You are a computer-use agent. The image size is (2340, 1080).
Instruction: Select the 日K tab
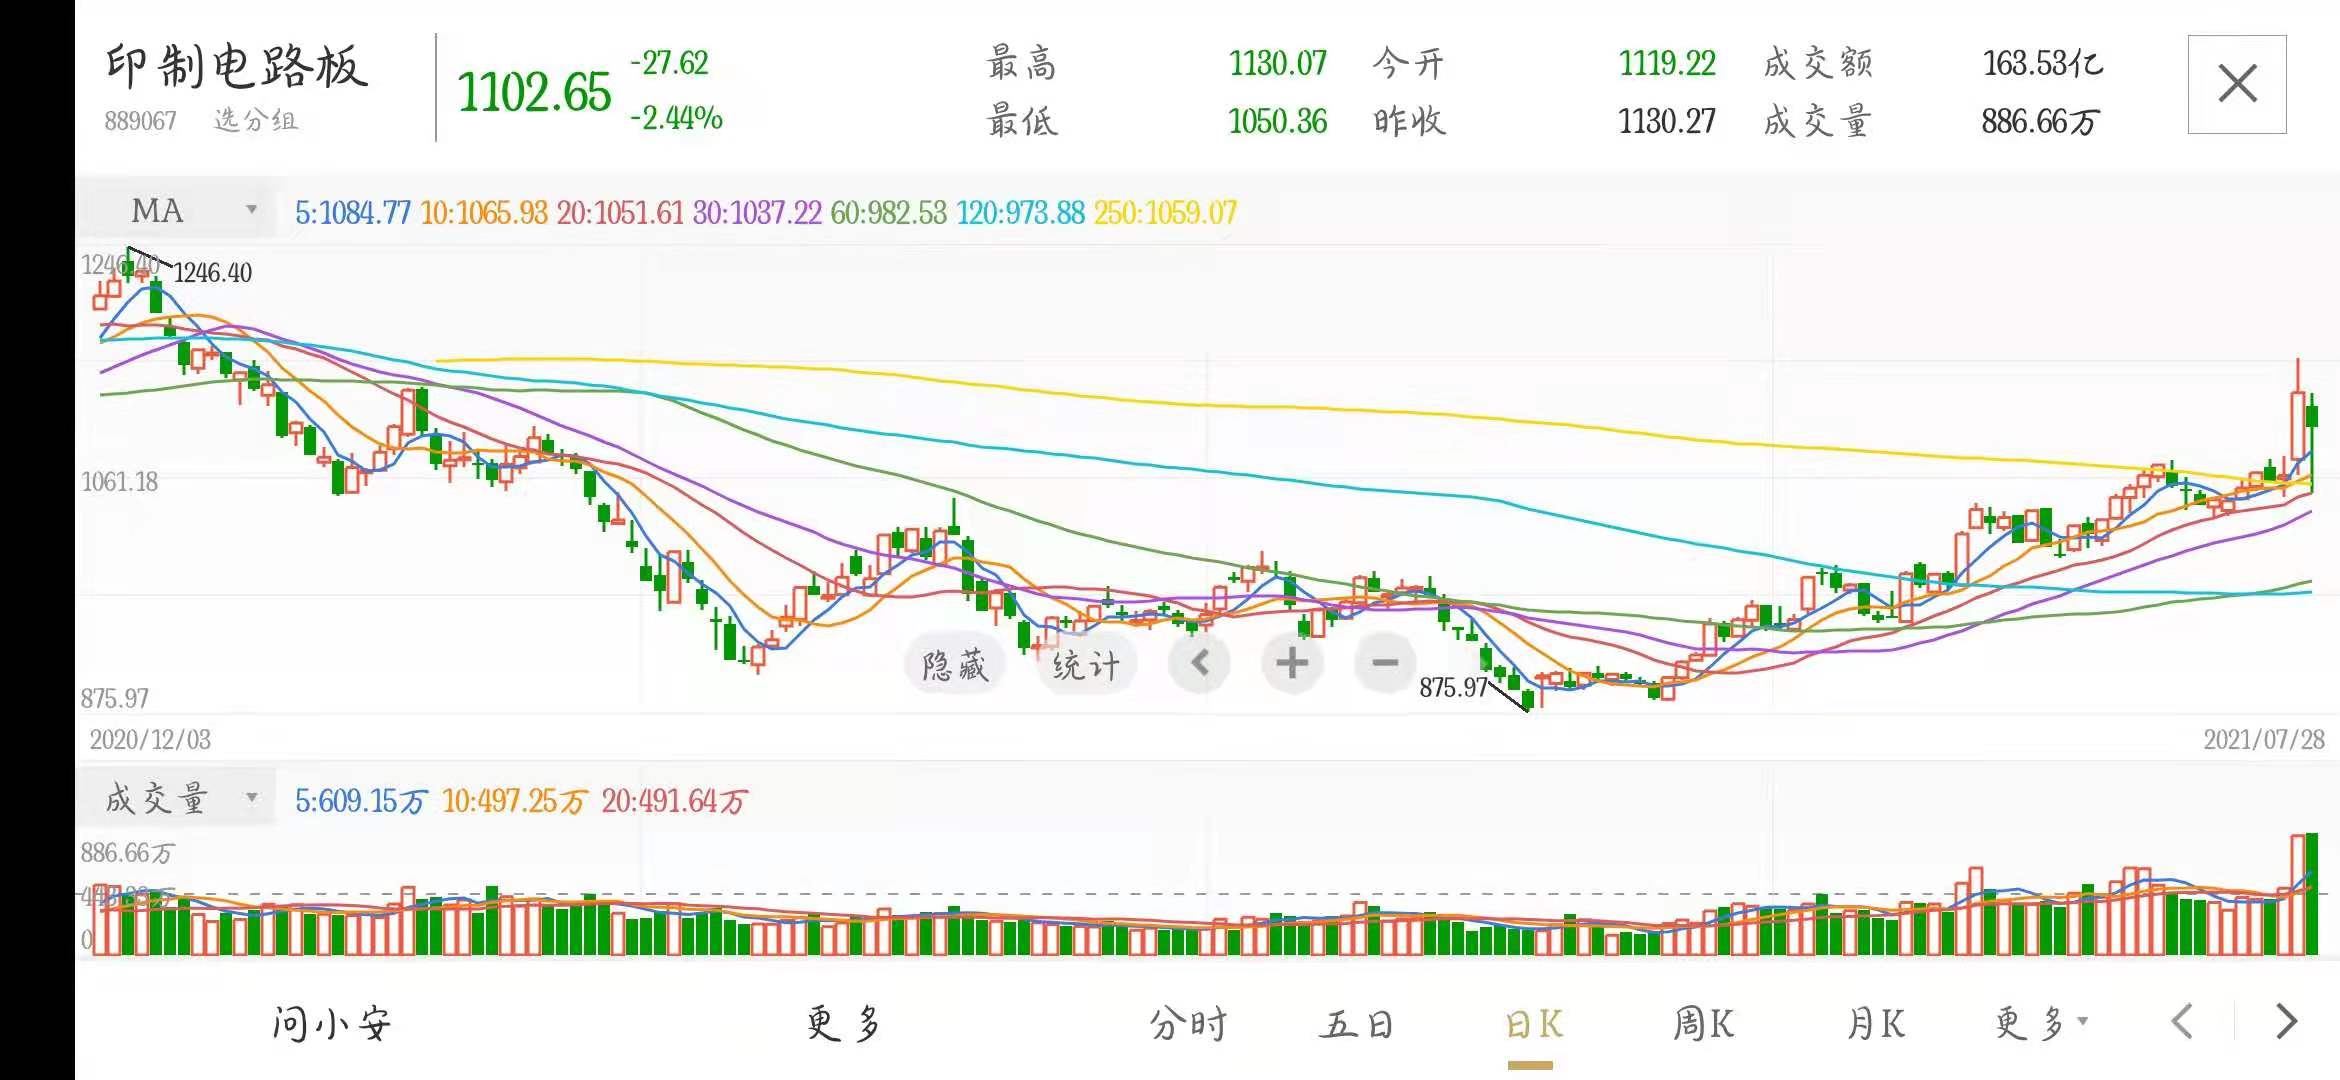pos(1533,1023)
